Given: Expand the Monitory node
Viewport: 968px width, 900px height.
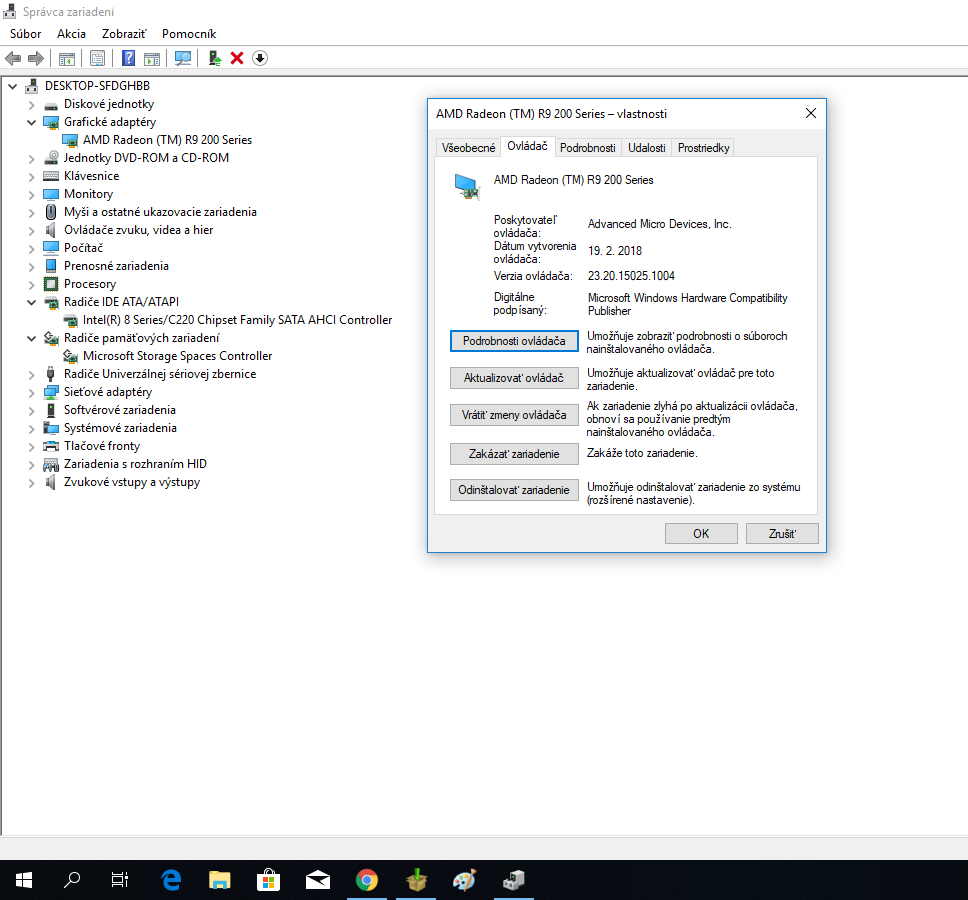Looking at the screenshot, I should tap(31, 194).
